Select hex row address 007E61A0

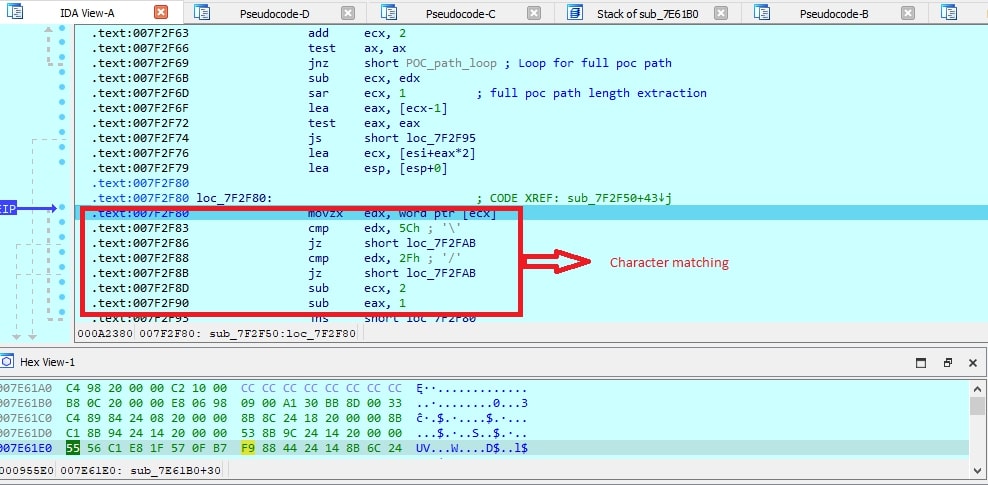tap(26, 388)
